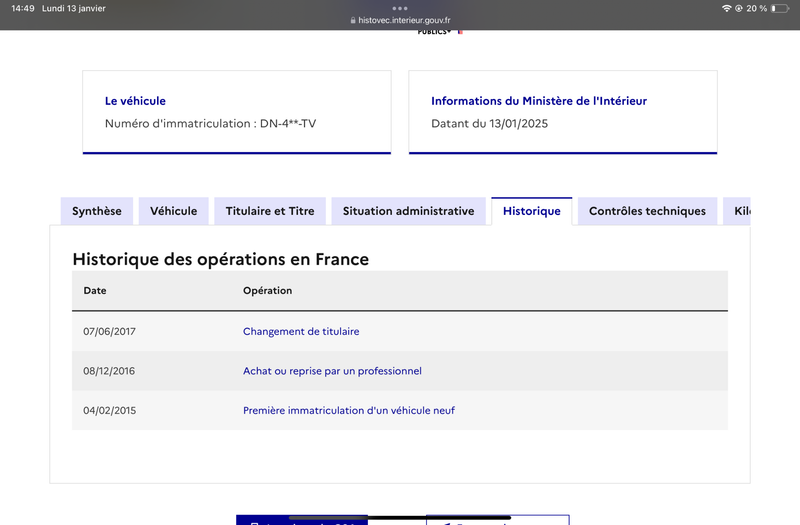Click Première immatriculation d'un véhicule neuf
Viewport: 800px width, 525px height.
348,411
